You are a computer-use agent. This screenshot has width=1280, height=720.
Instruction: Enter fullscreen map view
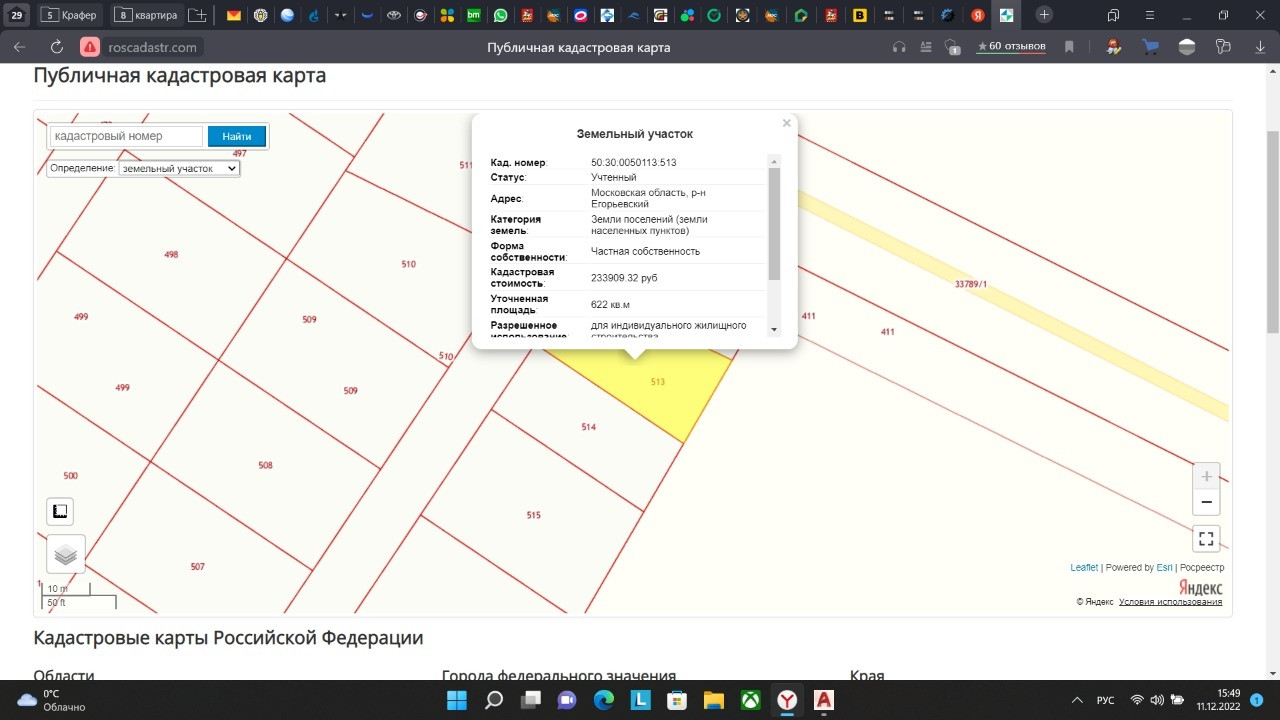(1206, 538)
